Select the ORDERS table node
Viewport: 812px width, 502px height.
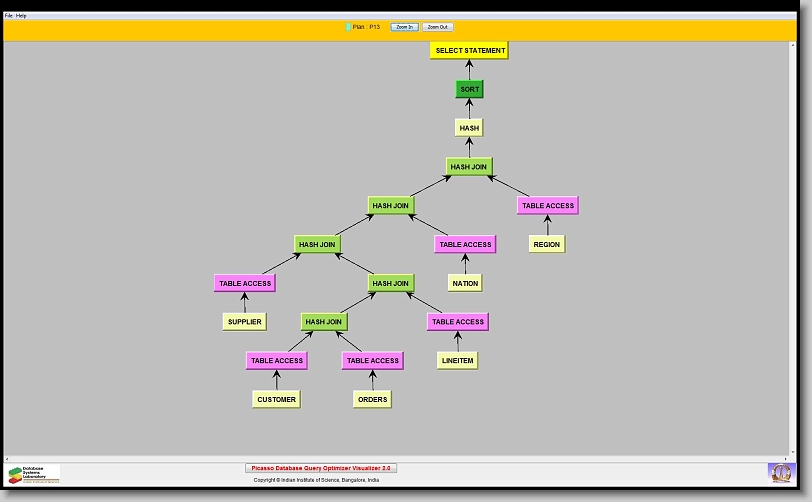[x=372, y=399]
